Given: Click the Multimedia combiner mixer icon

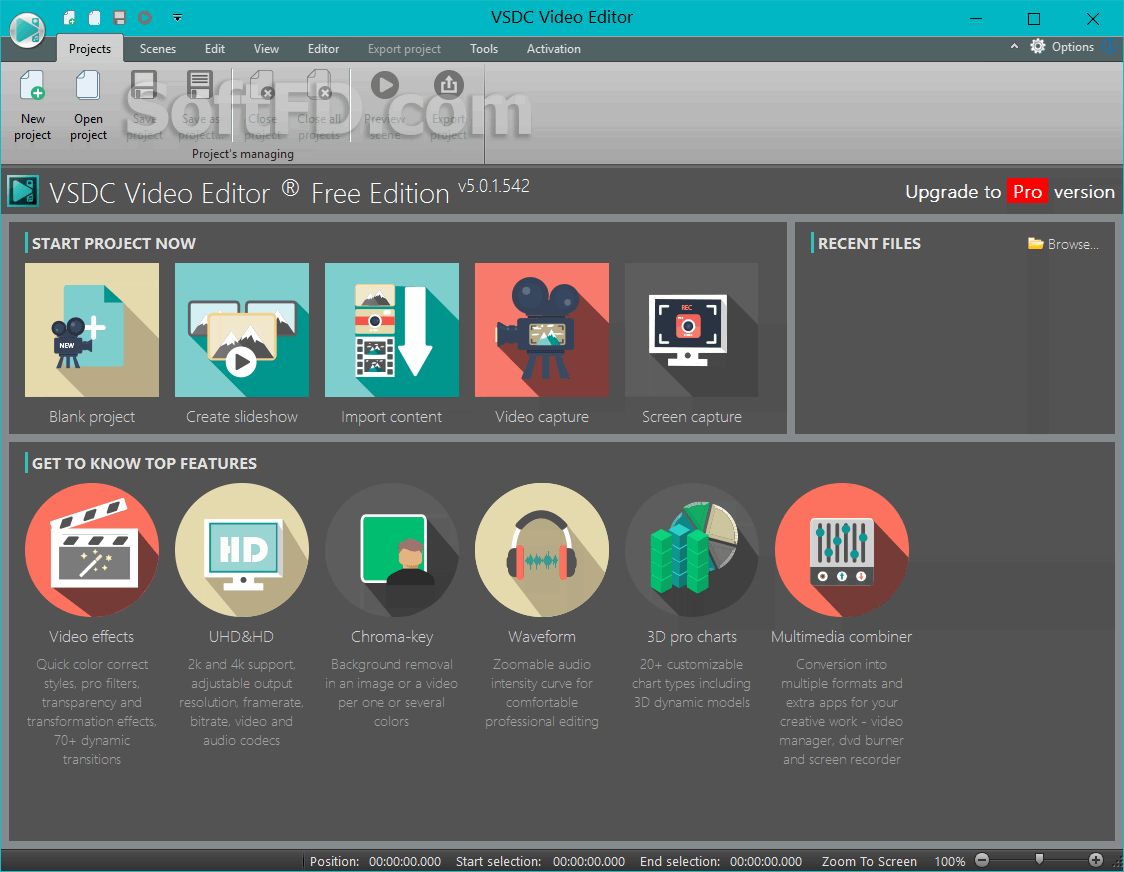Looking at the screenshot, I should tap(842, 550).
